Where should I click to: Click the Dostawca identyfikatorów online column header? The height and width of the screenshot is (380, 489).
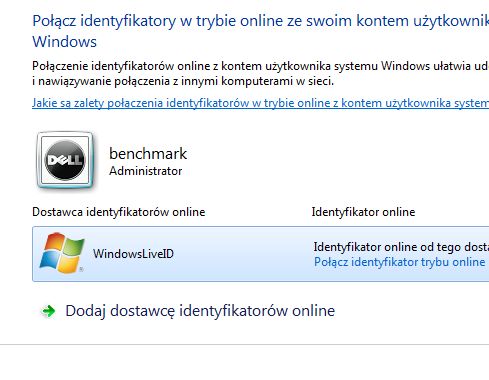tap(119, 212)
